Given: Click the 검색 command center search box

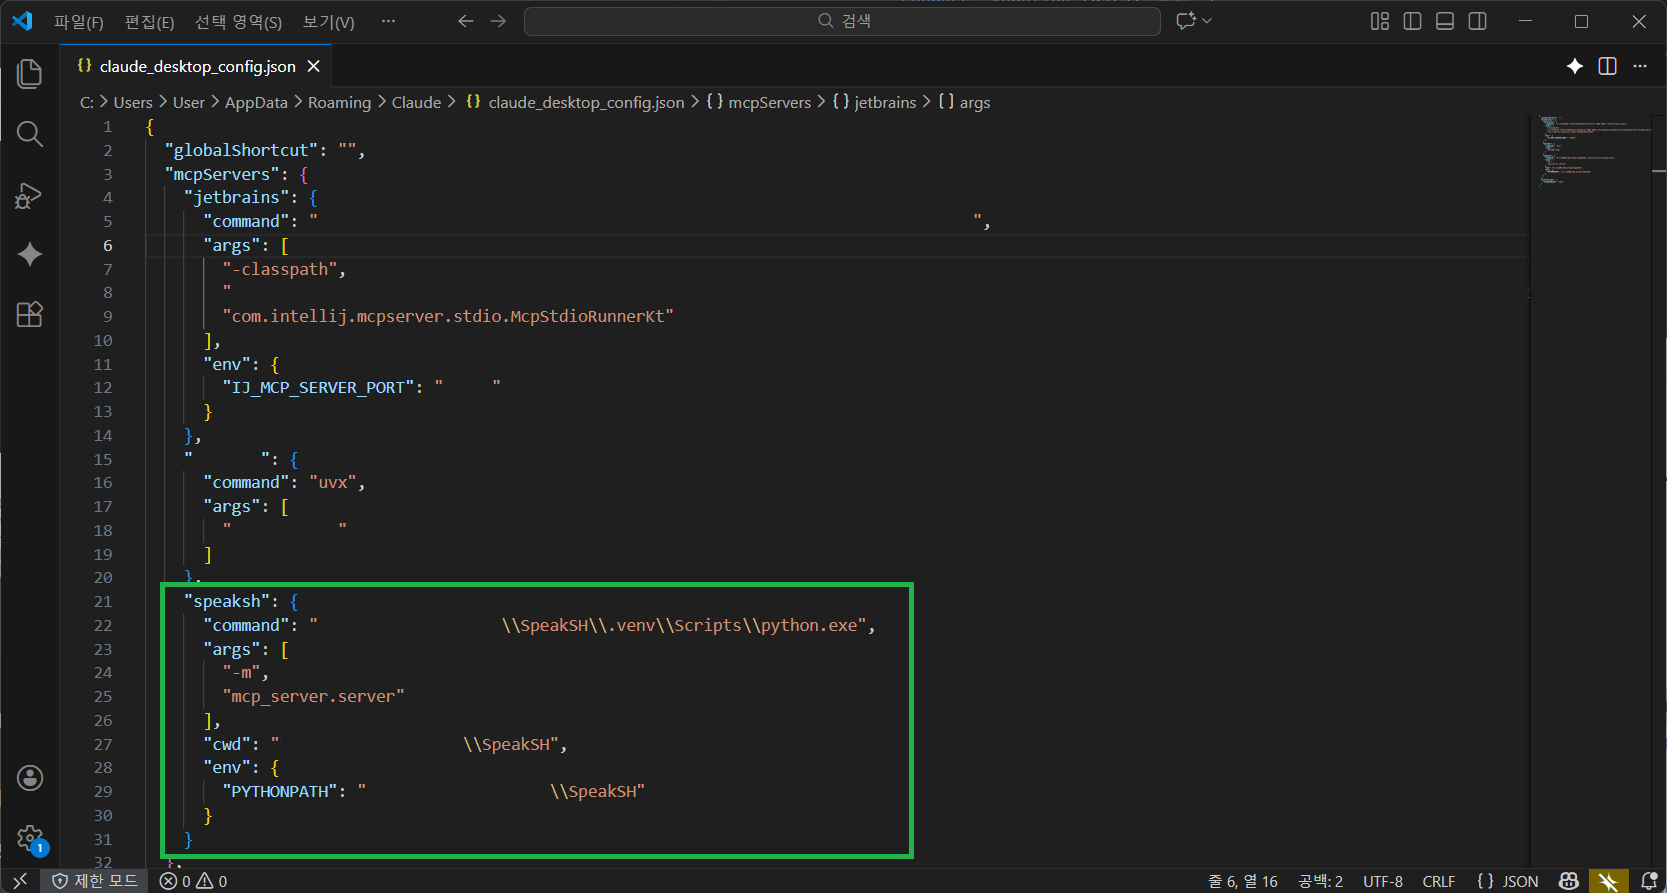Looking at the screenshot, I should tap(842, 21).
